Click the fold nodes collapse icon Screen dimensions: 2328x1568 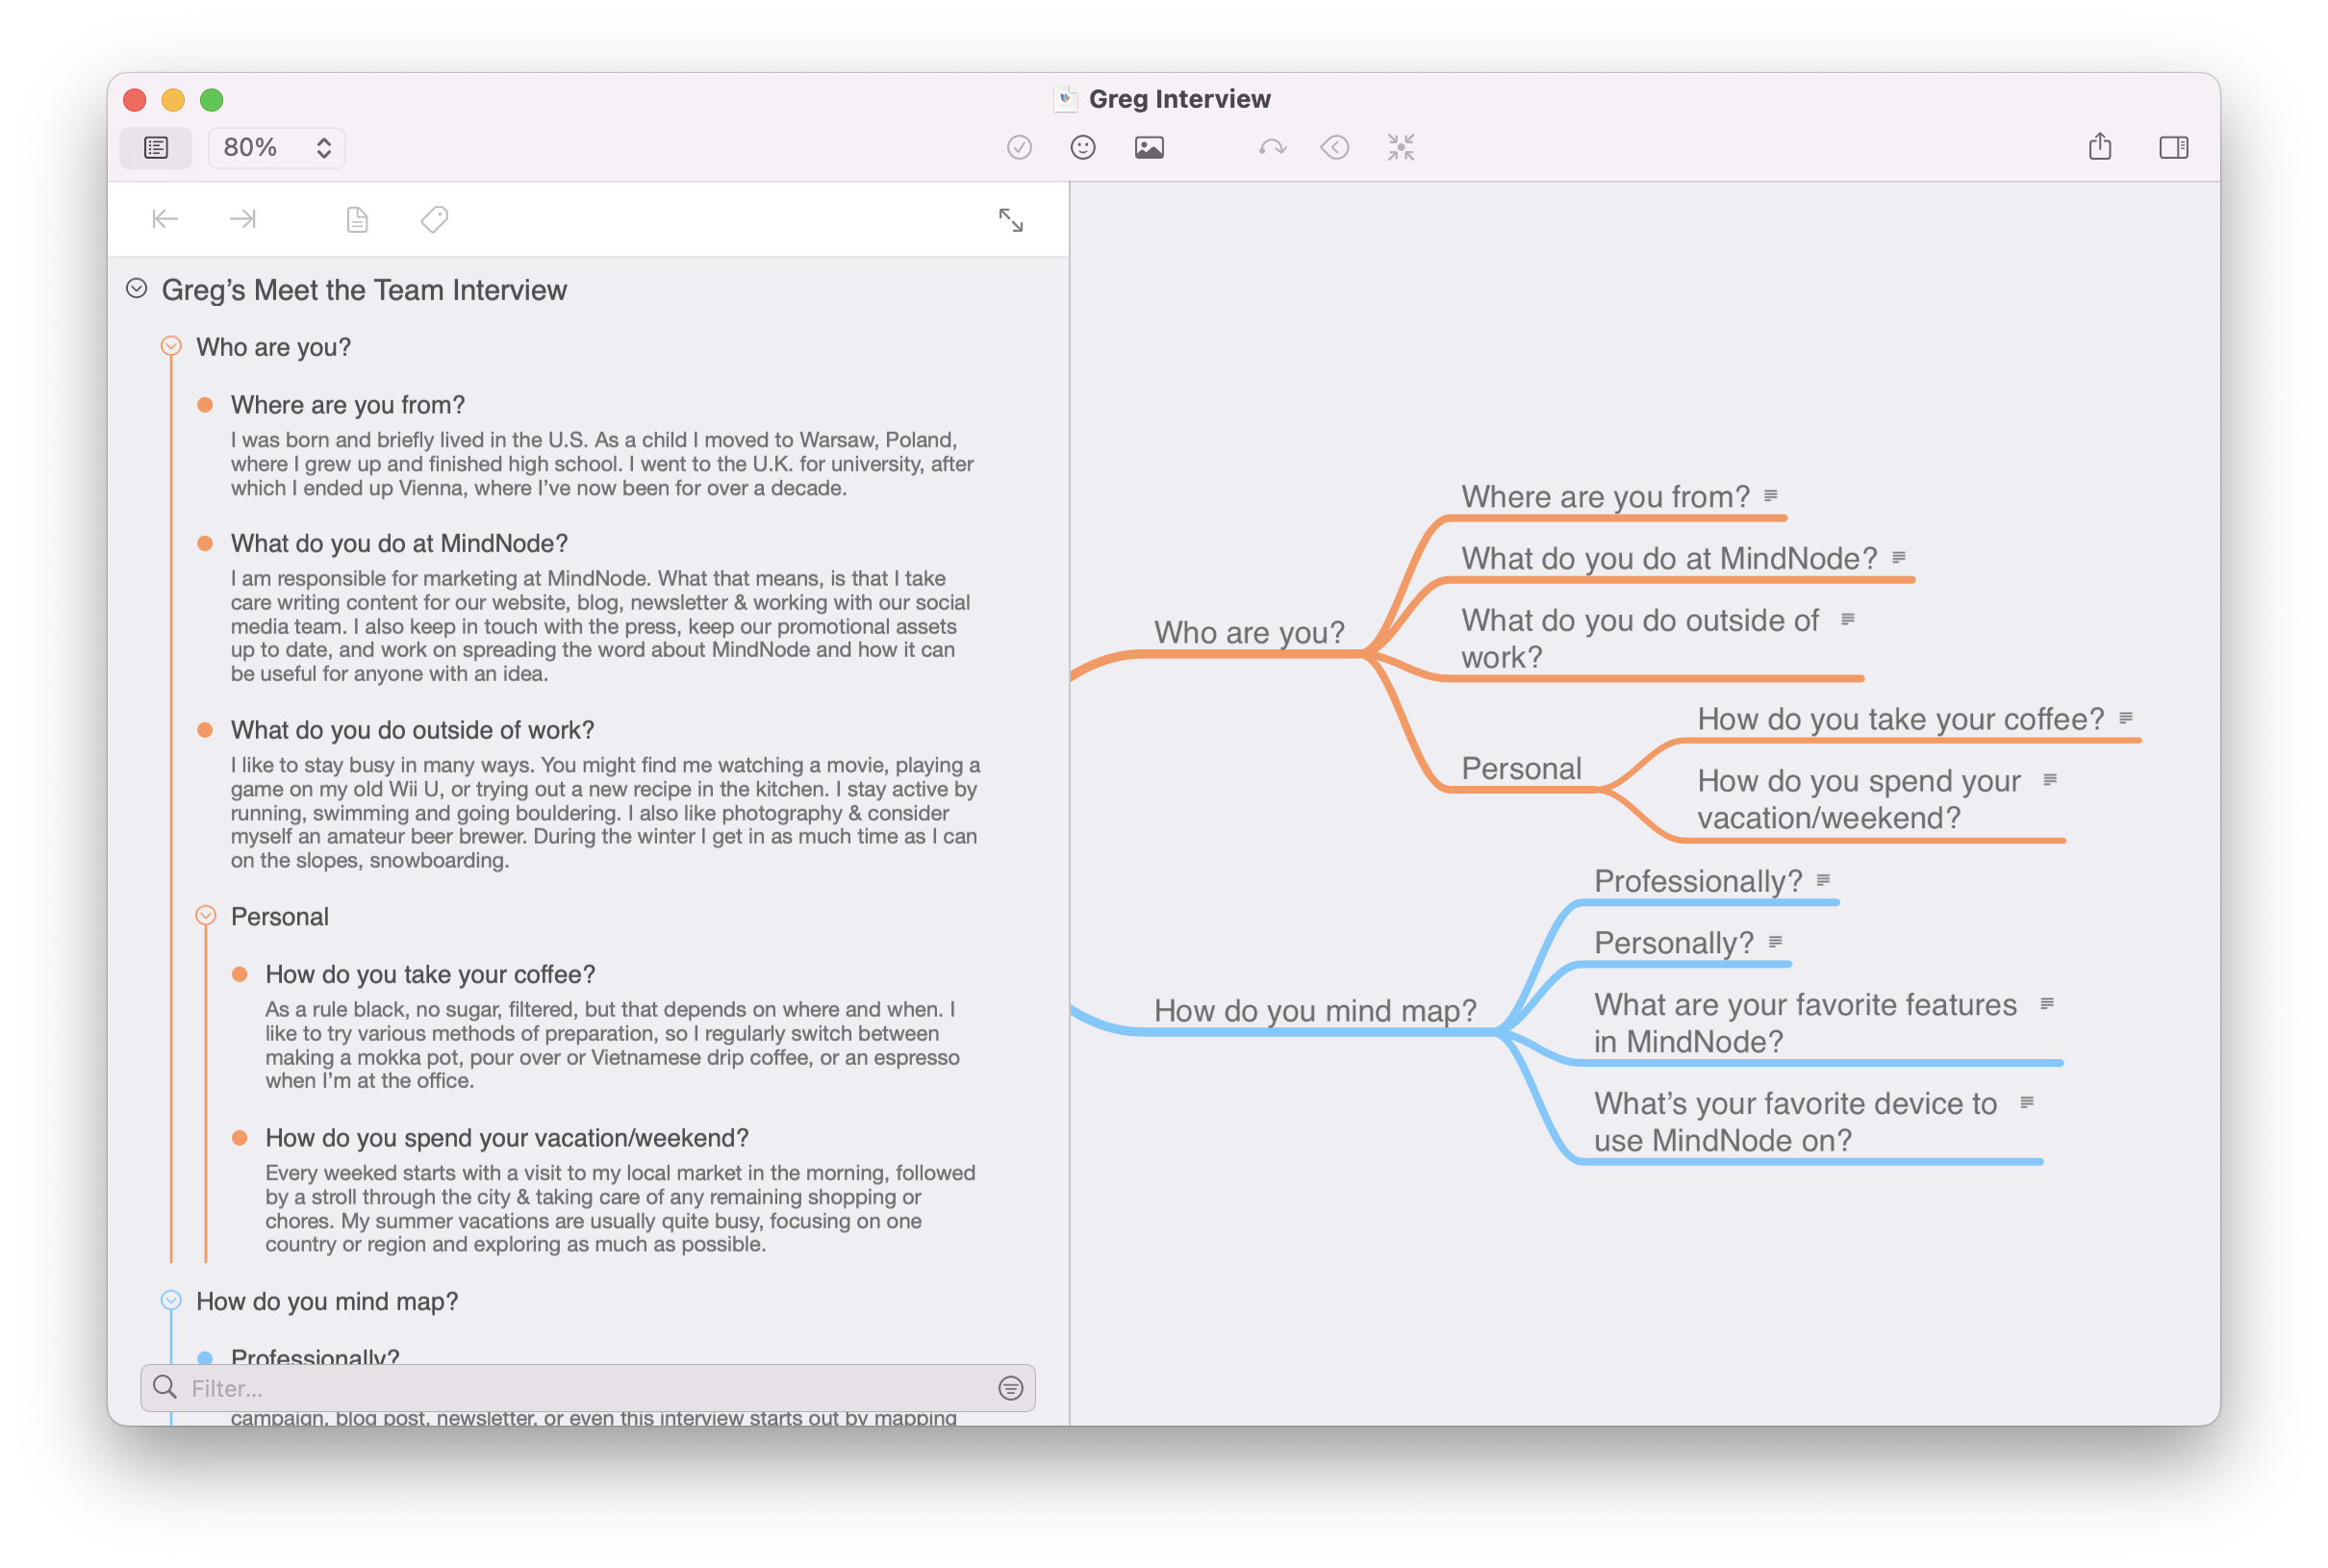[1401, 148]
